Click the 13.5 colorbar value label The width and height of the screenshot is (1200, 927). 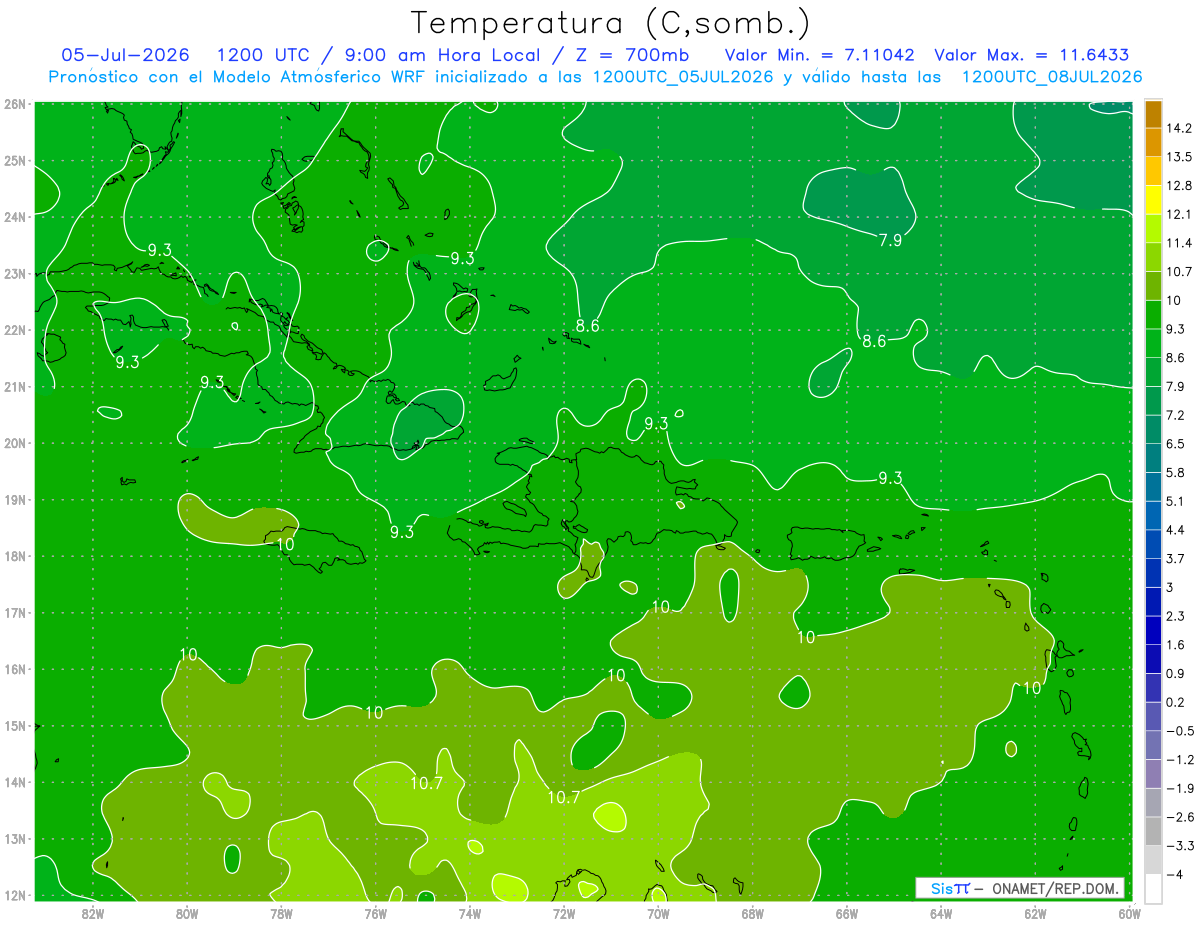click(x=1179, y=157)
